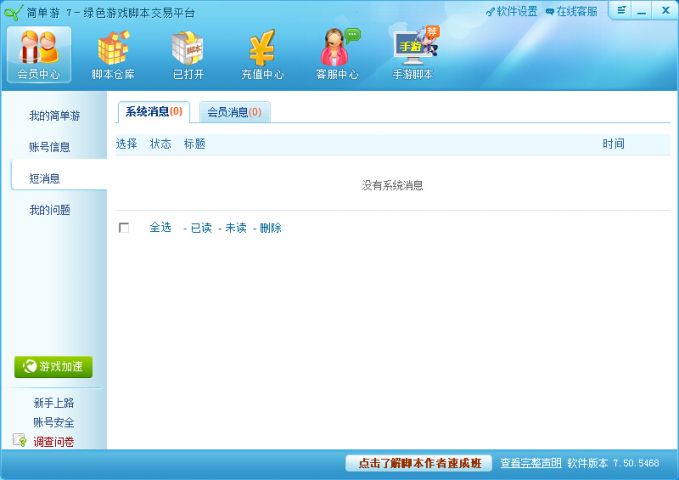Open the 会员中心 member center icon
The image size is (679, 480).
click(x=39, y=54)
